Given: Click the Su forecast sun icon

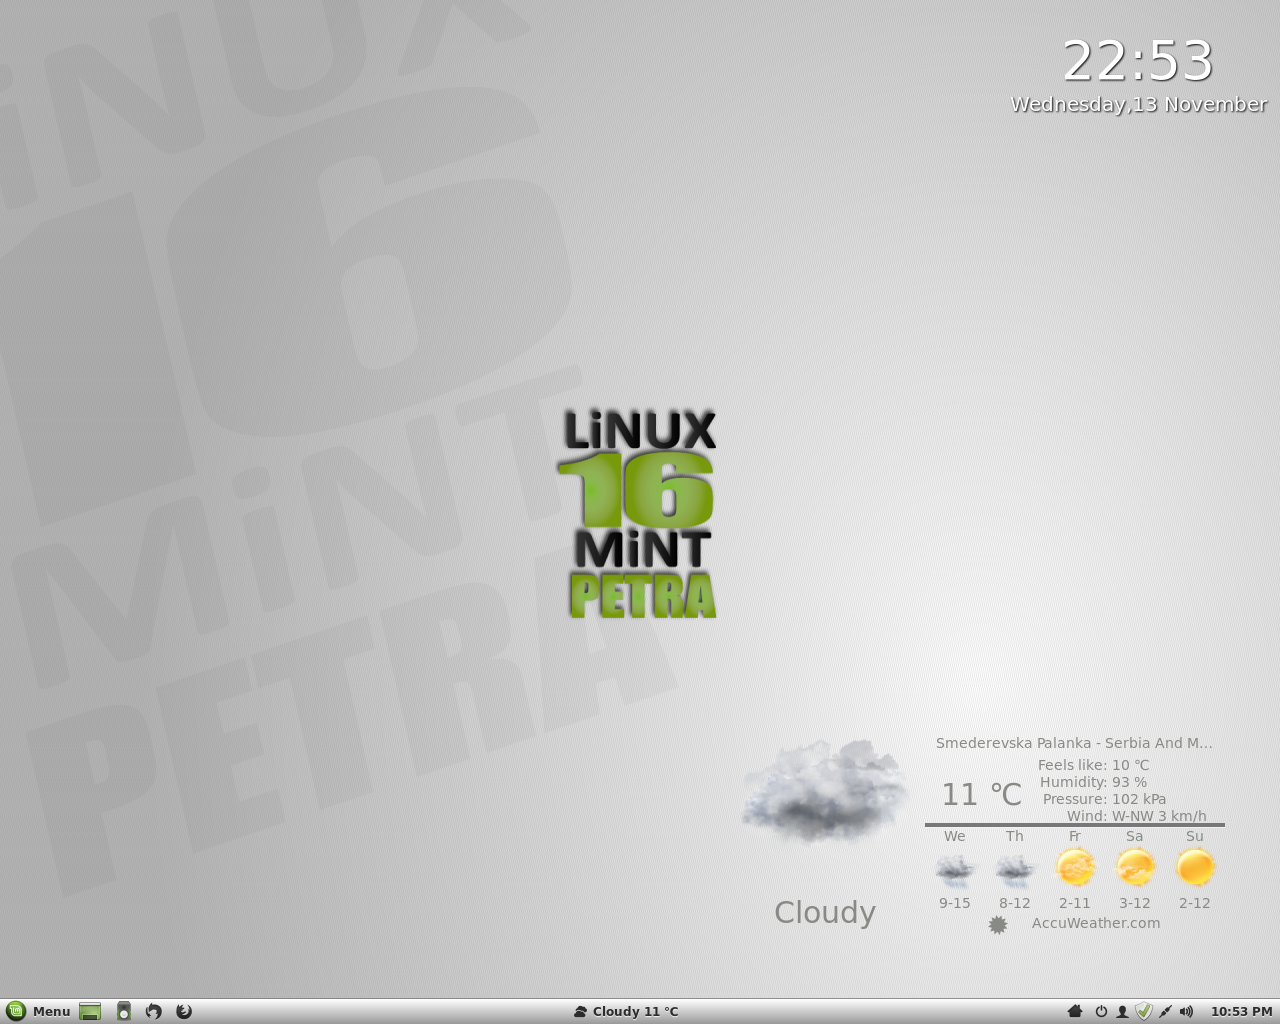Looking at the screenshot, I should pos(1195,867).
